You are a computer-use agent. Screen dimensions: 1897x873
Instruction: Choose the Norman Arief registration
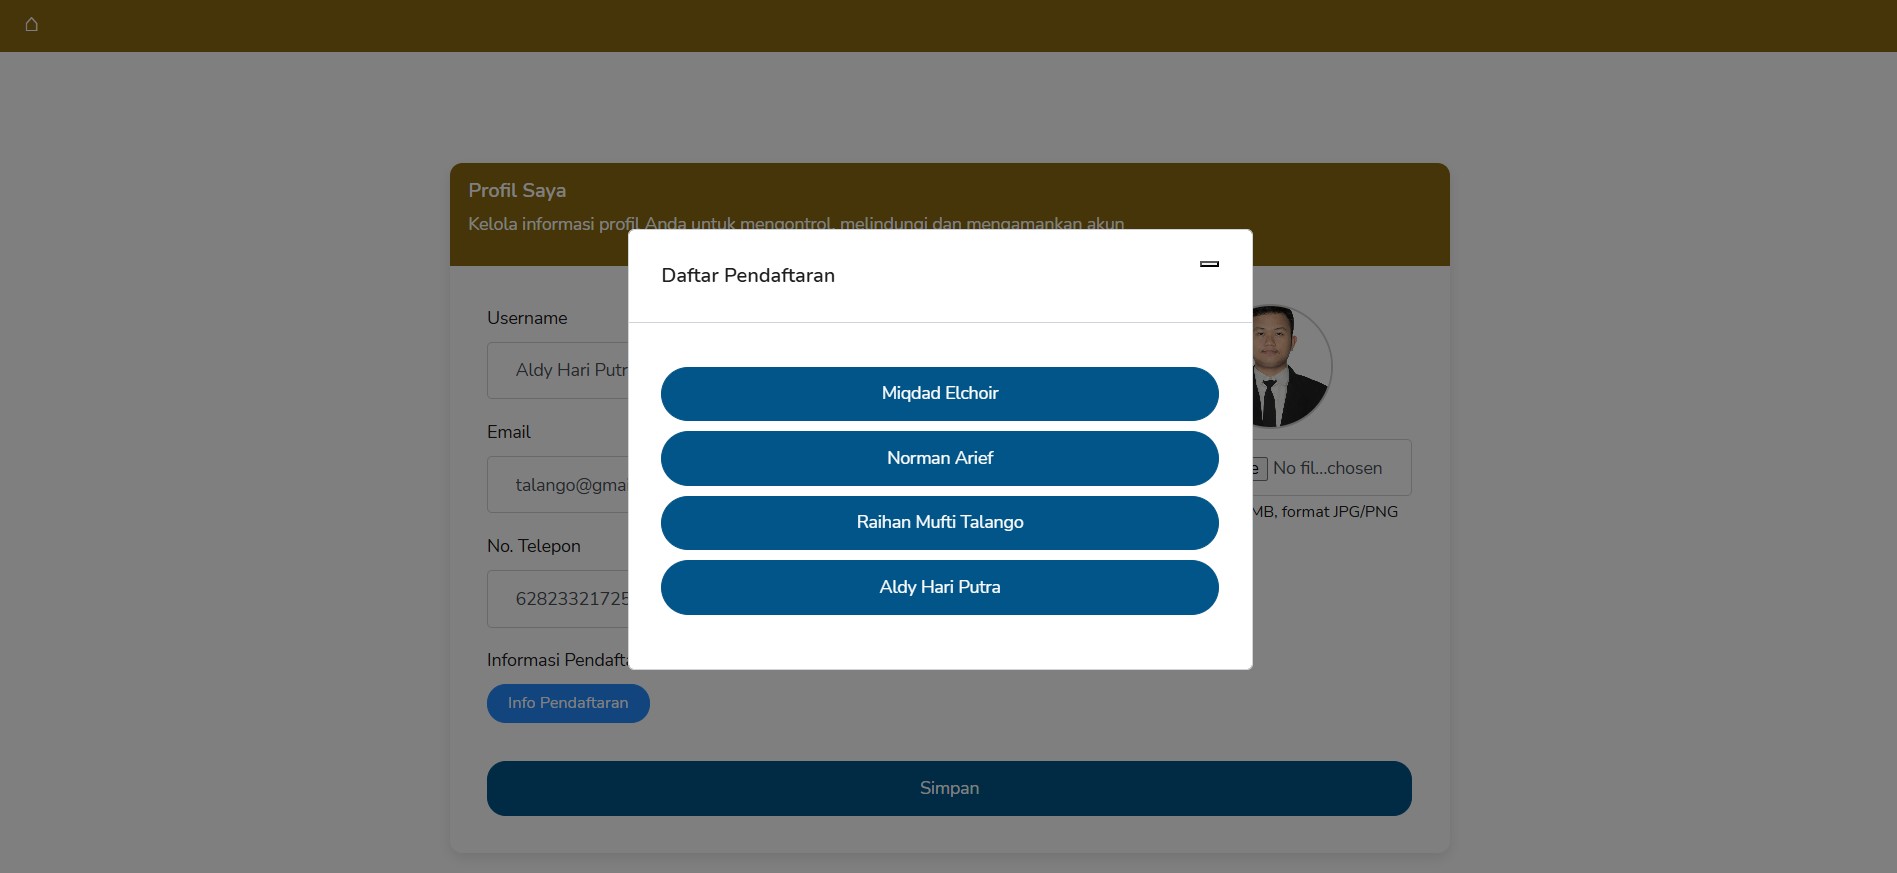(x=939, y=459)
